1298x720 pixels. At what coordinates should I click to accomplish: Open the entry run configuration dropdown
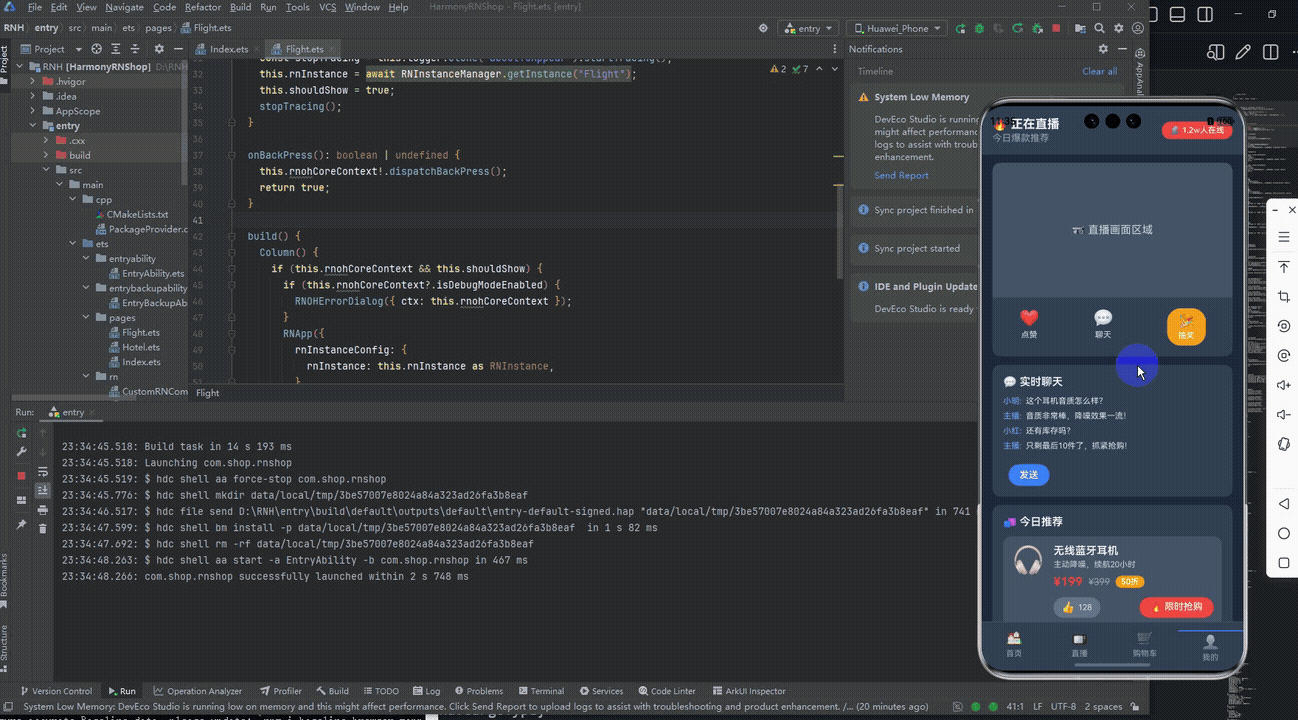click(x=809, y=28)
